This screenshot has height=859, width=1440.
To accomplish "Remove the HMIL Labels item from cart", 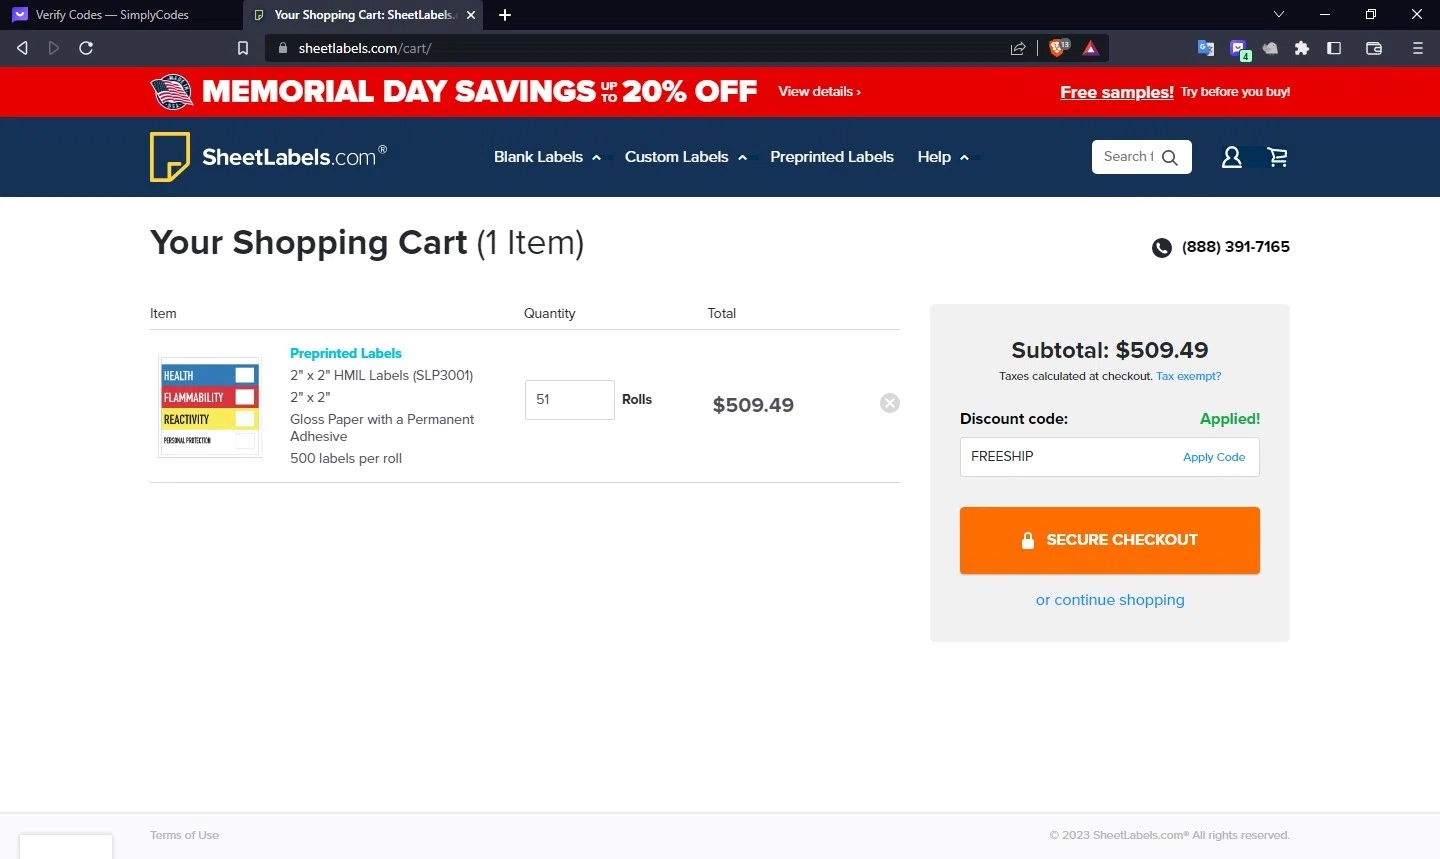I will point(890,403).
